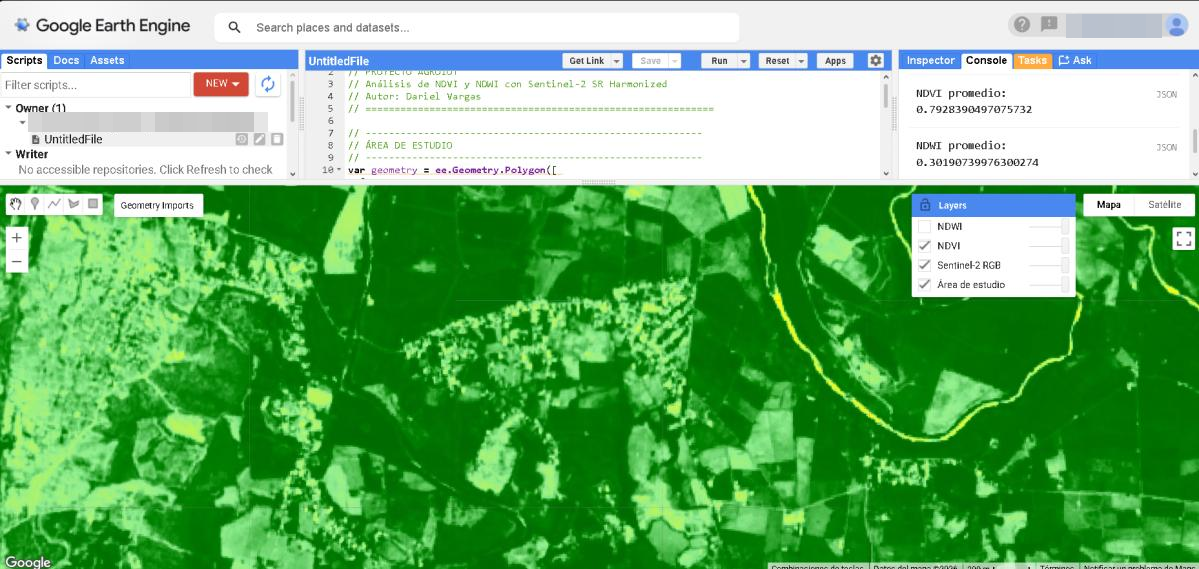Run the script
This screenshot has width=1199, height=569.
(720, 60)
